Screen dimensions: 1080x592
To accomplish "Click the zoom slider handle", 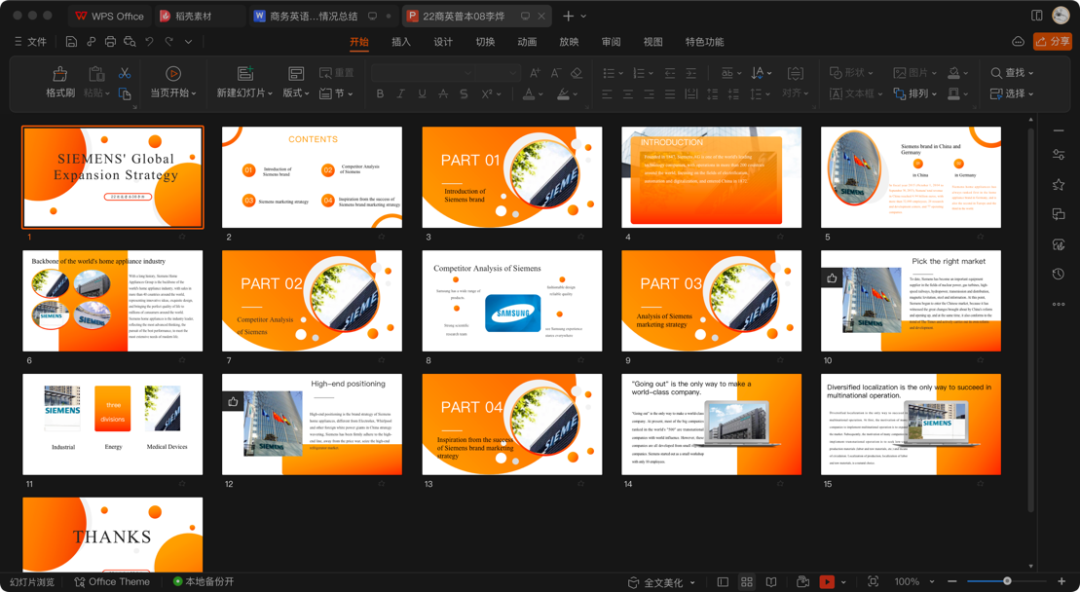I will tap(1007, 582).
